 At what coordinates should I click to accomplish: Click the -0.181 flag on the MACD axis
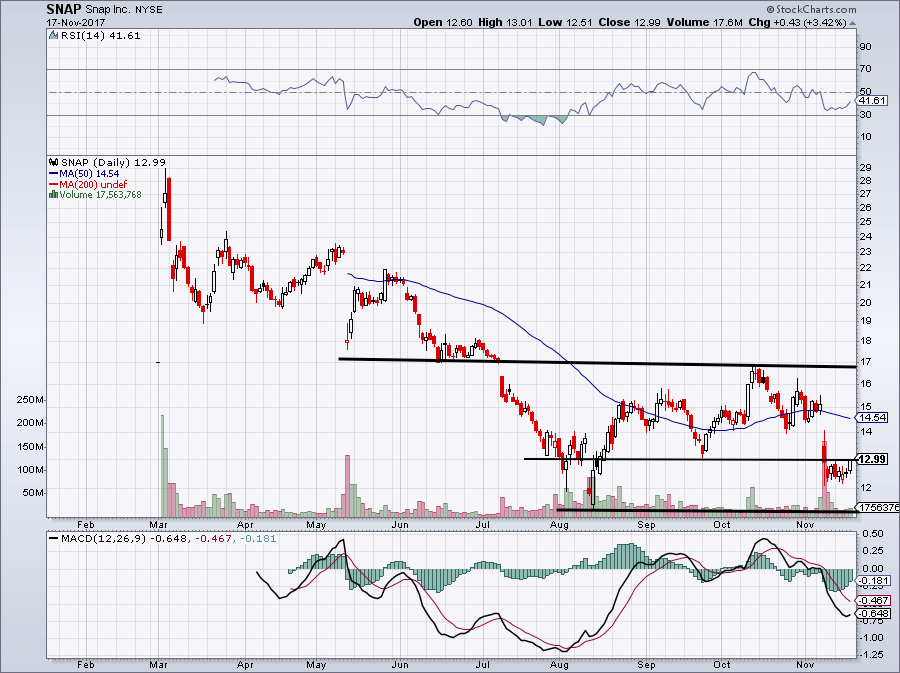[872, 581]
